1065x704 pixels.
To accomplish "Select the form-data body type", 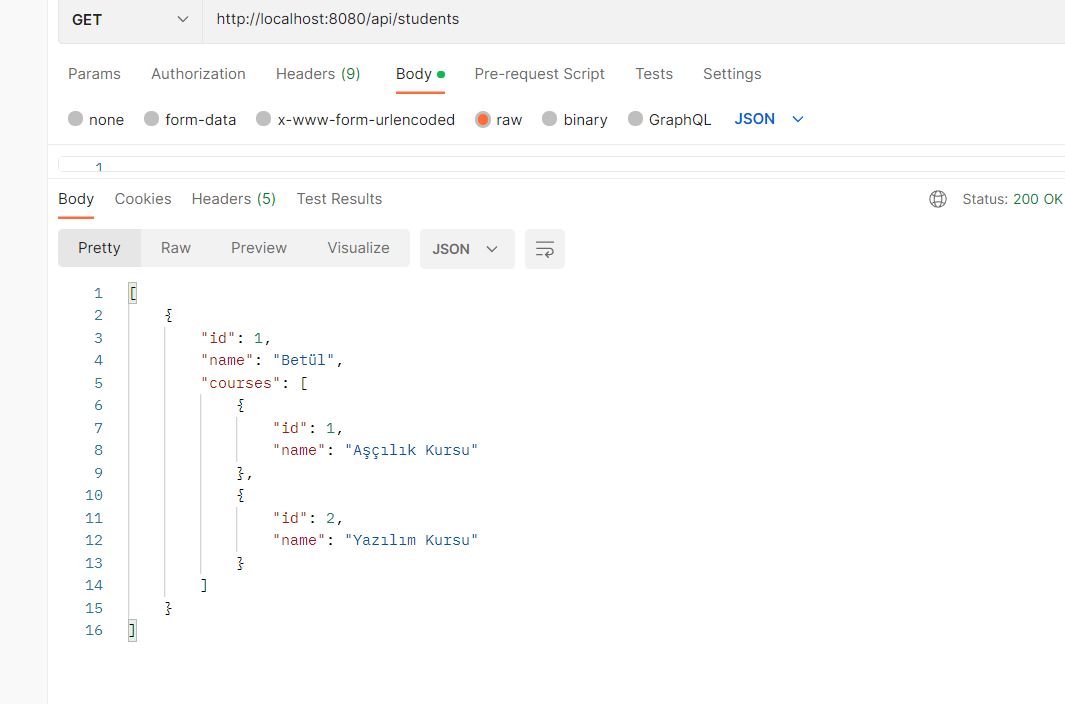I will (x=190, y=119).
